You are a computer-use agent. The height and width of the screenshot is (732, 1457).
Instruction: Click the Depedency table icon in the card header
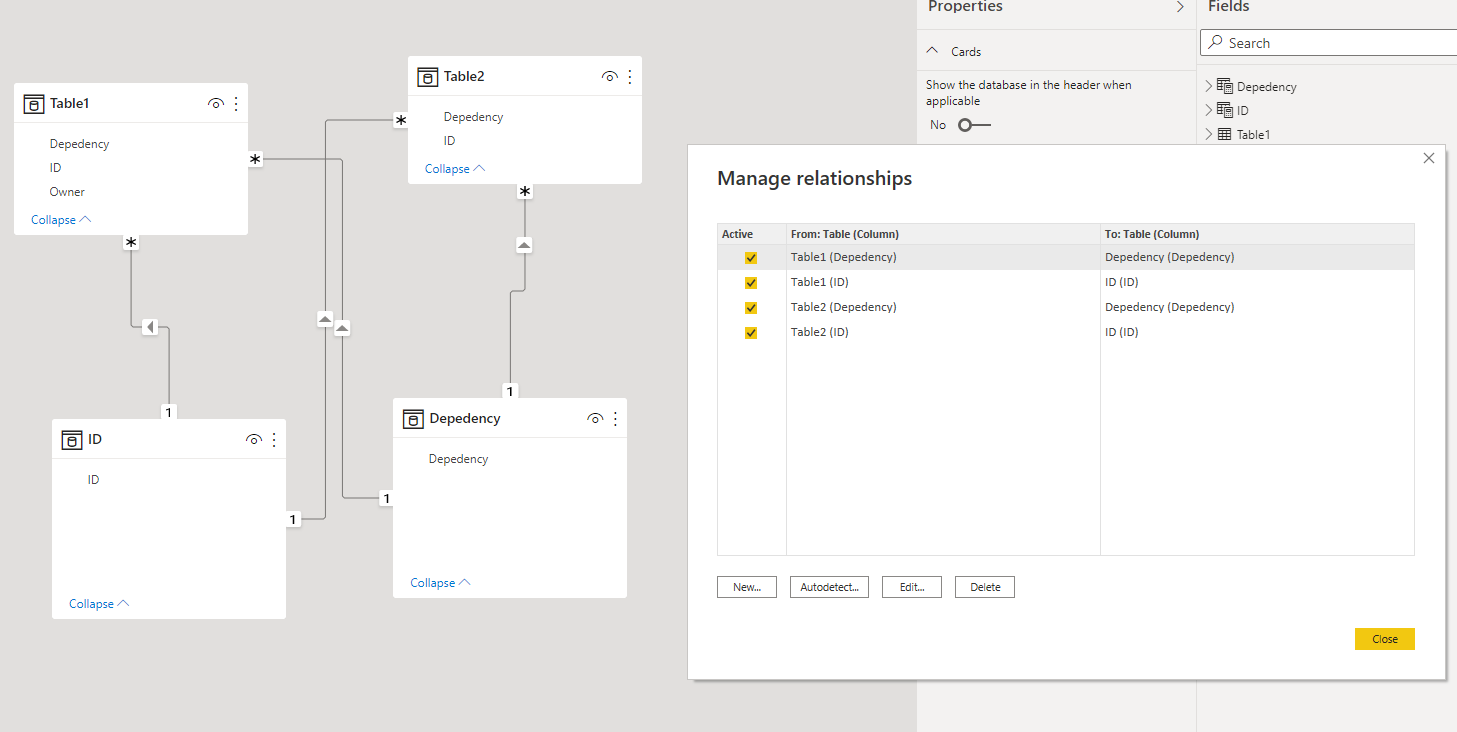[x=413, y=419]
